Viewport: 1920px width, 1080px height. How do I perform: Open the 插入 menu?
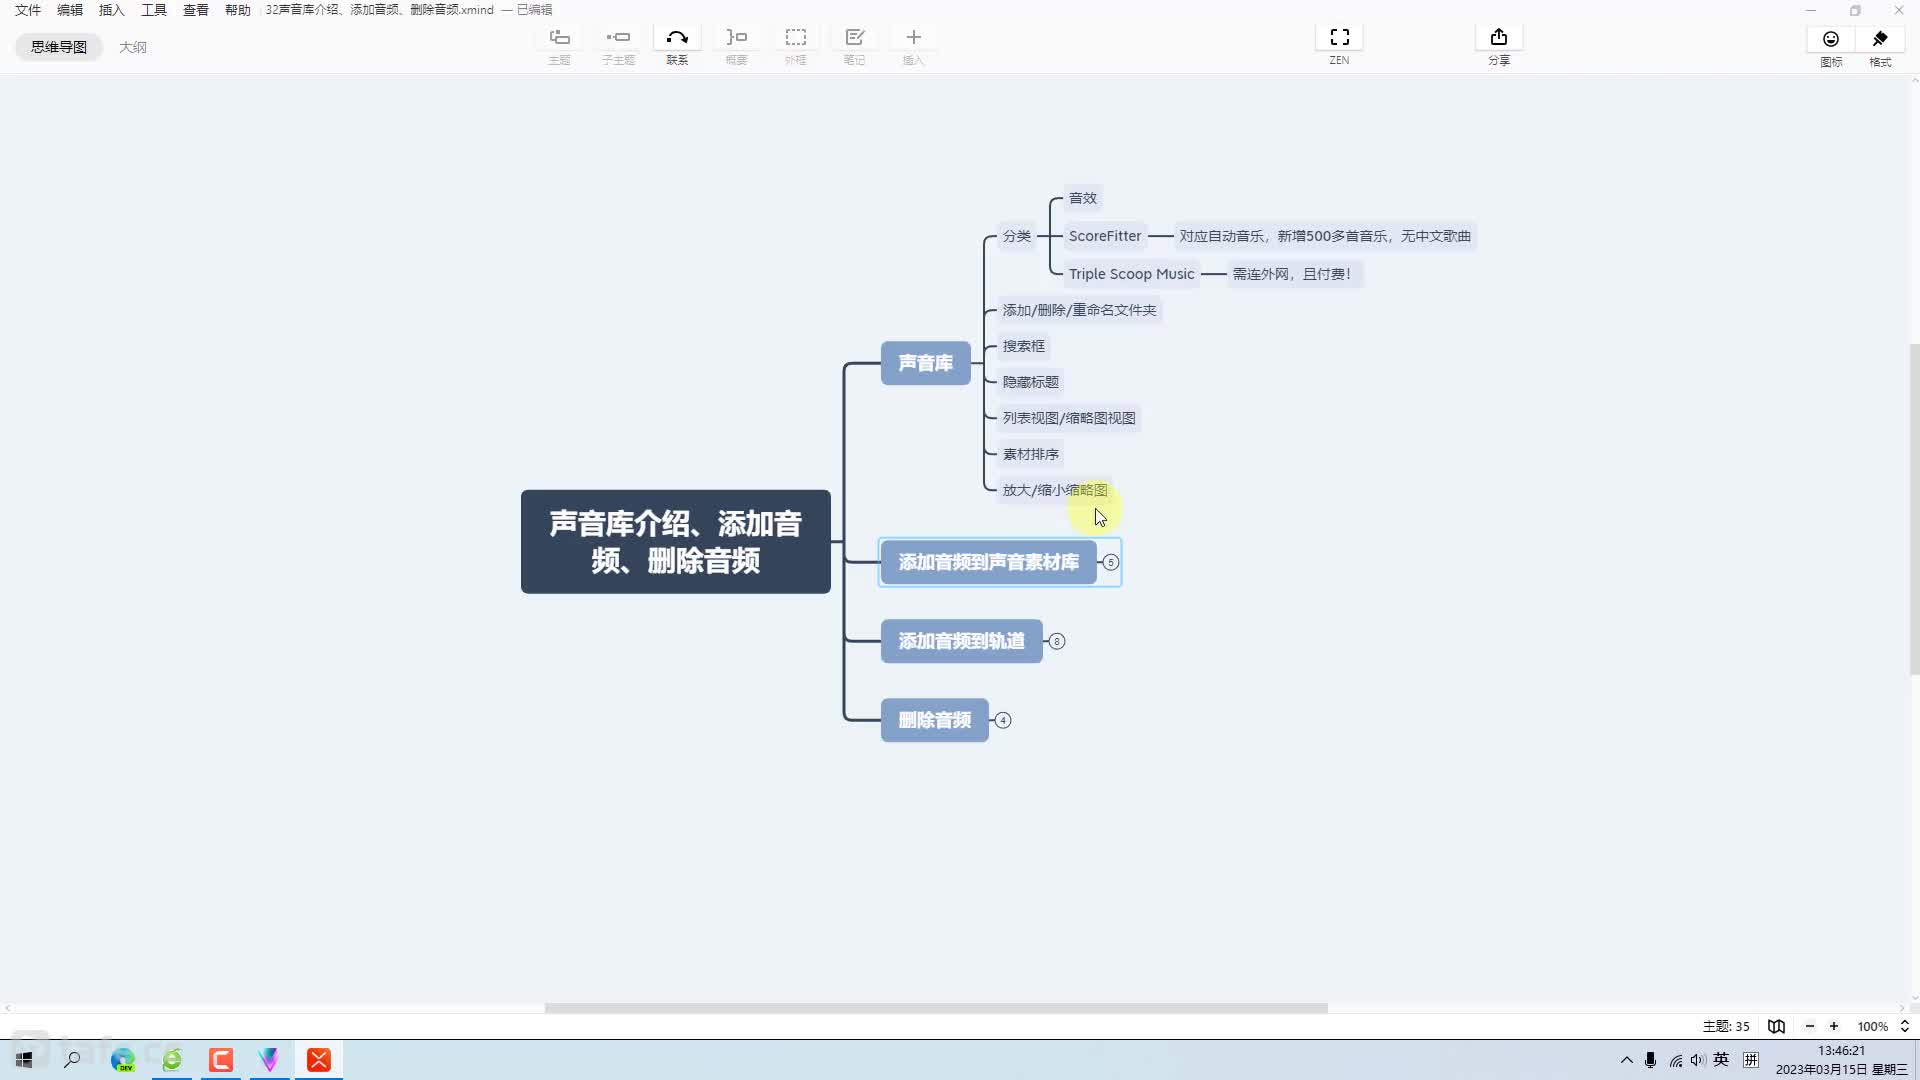(x=112, y=10)
